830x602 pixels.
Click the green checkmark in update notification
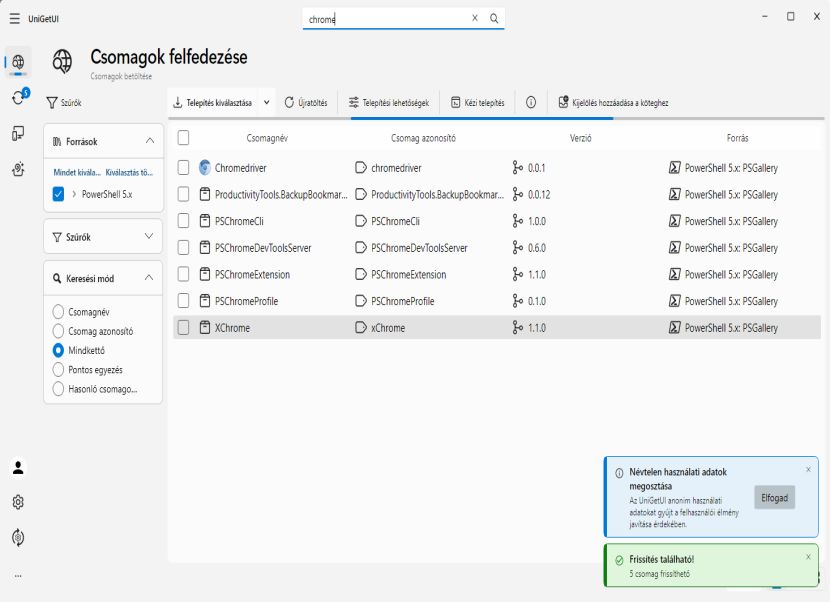[619, 560]
